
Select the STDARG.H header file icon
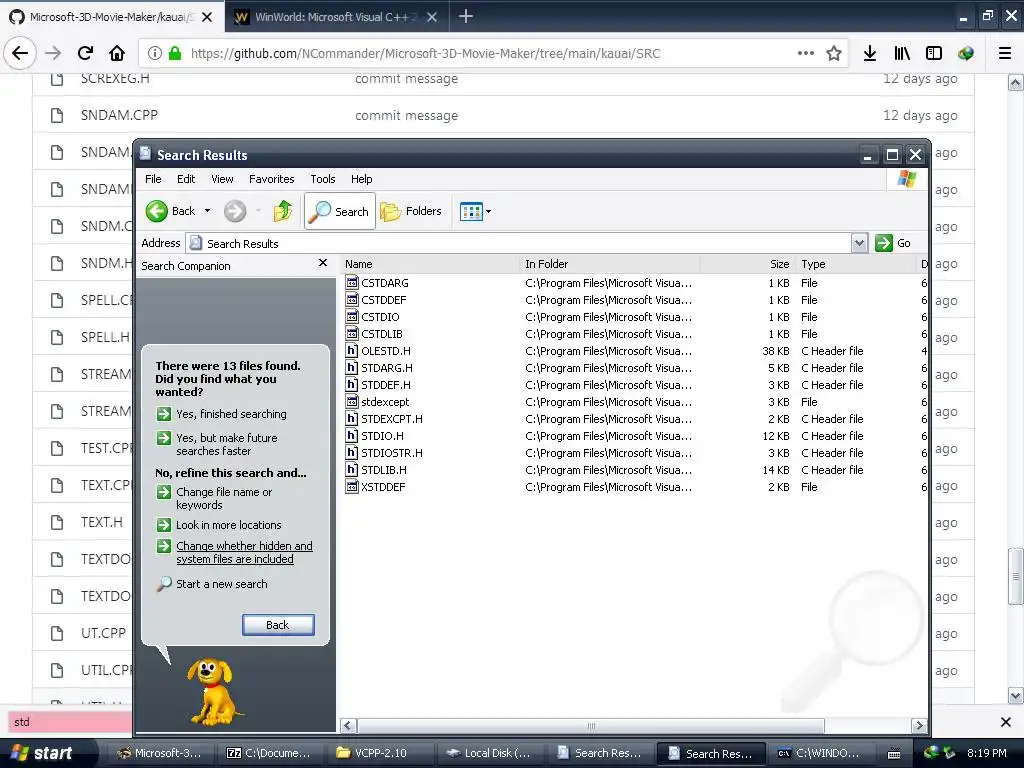352,368
